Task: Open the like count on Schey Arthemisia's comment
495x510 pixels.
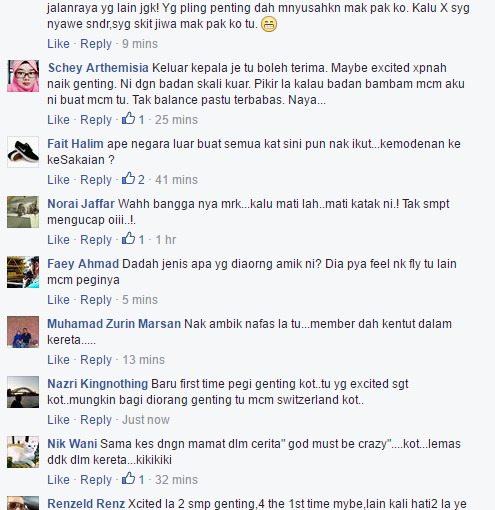Action: click(133, 119)
